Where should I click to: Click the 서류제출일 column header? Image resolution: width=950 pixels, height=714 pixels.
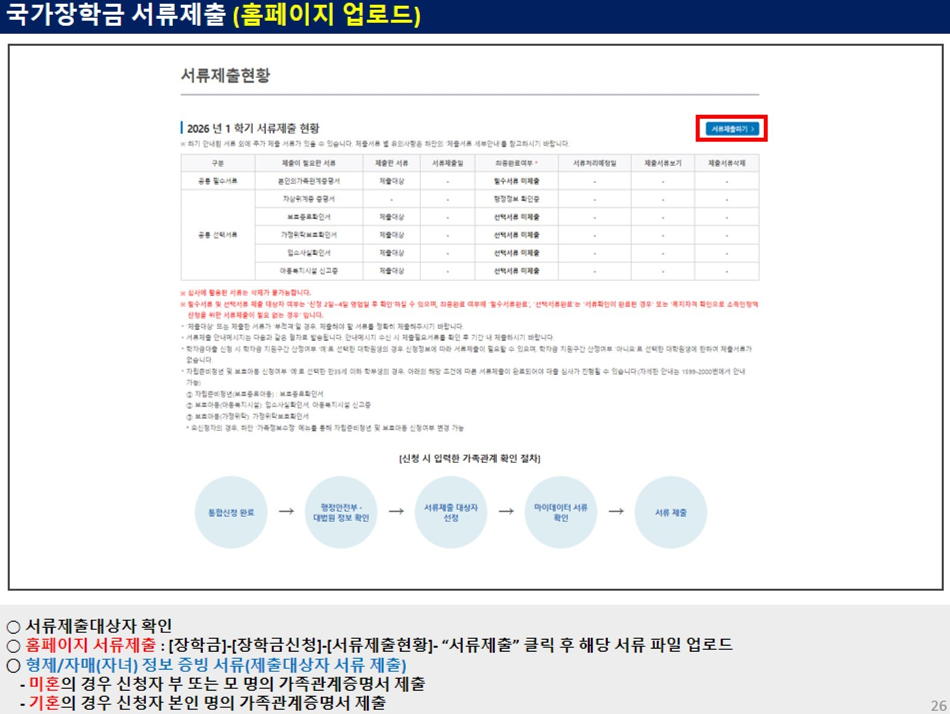[x=448, y=163]
